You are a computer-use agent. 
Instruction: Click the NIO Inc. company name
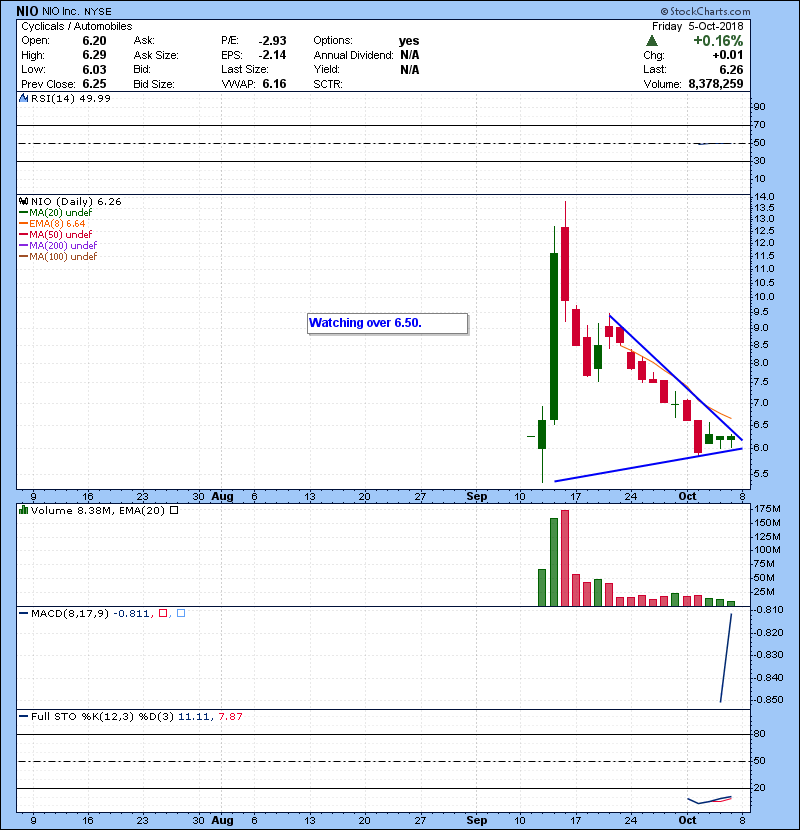(61, 12)
